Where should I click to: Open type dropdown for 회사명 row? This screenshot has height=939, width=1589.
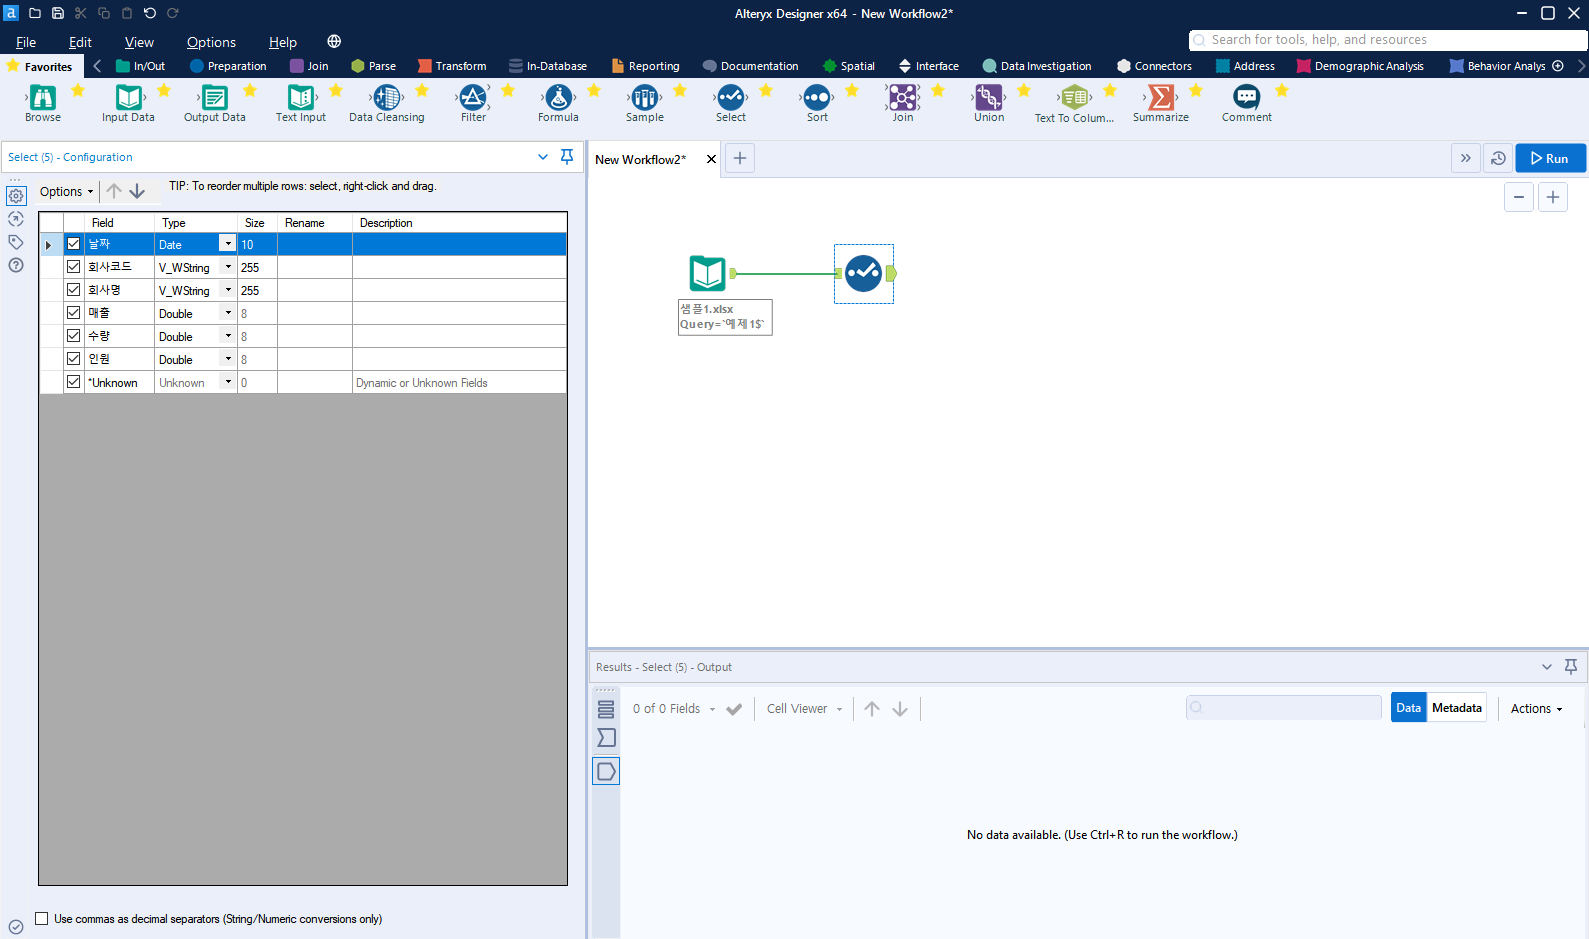pyautogui.click(x=228, y=290)
